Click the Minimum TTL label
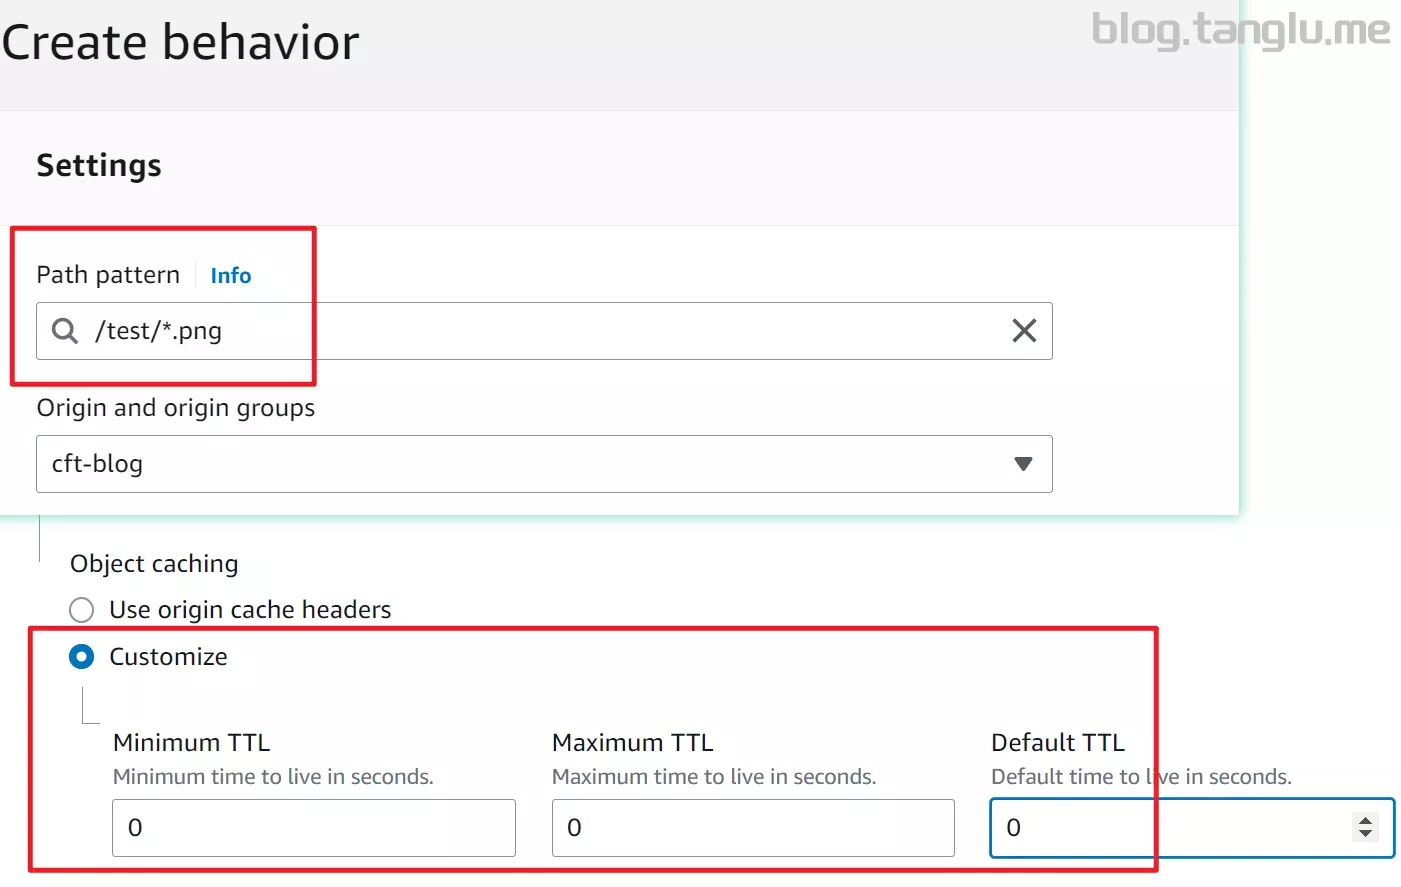The image size is (1401, 887). coord(192,743)
